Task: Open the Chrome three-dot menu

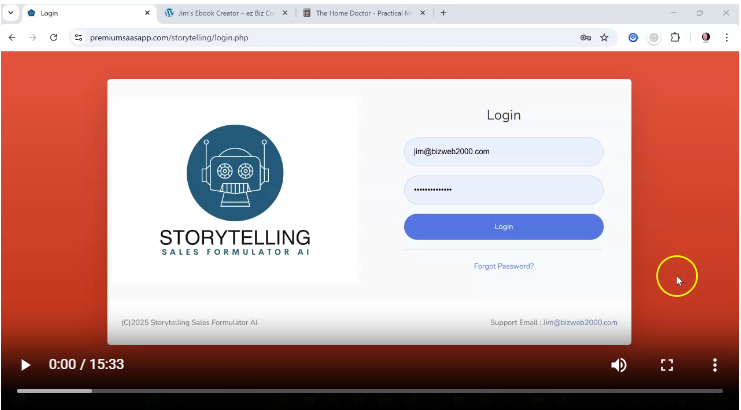Action: (x=727, y=38)
